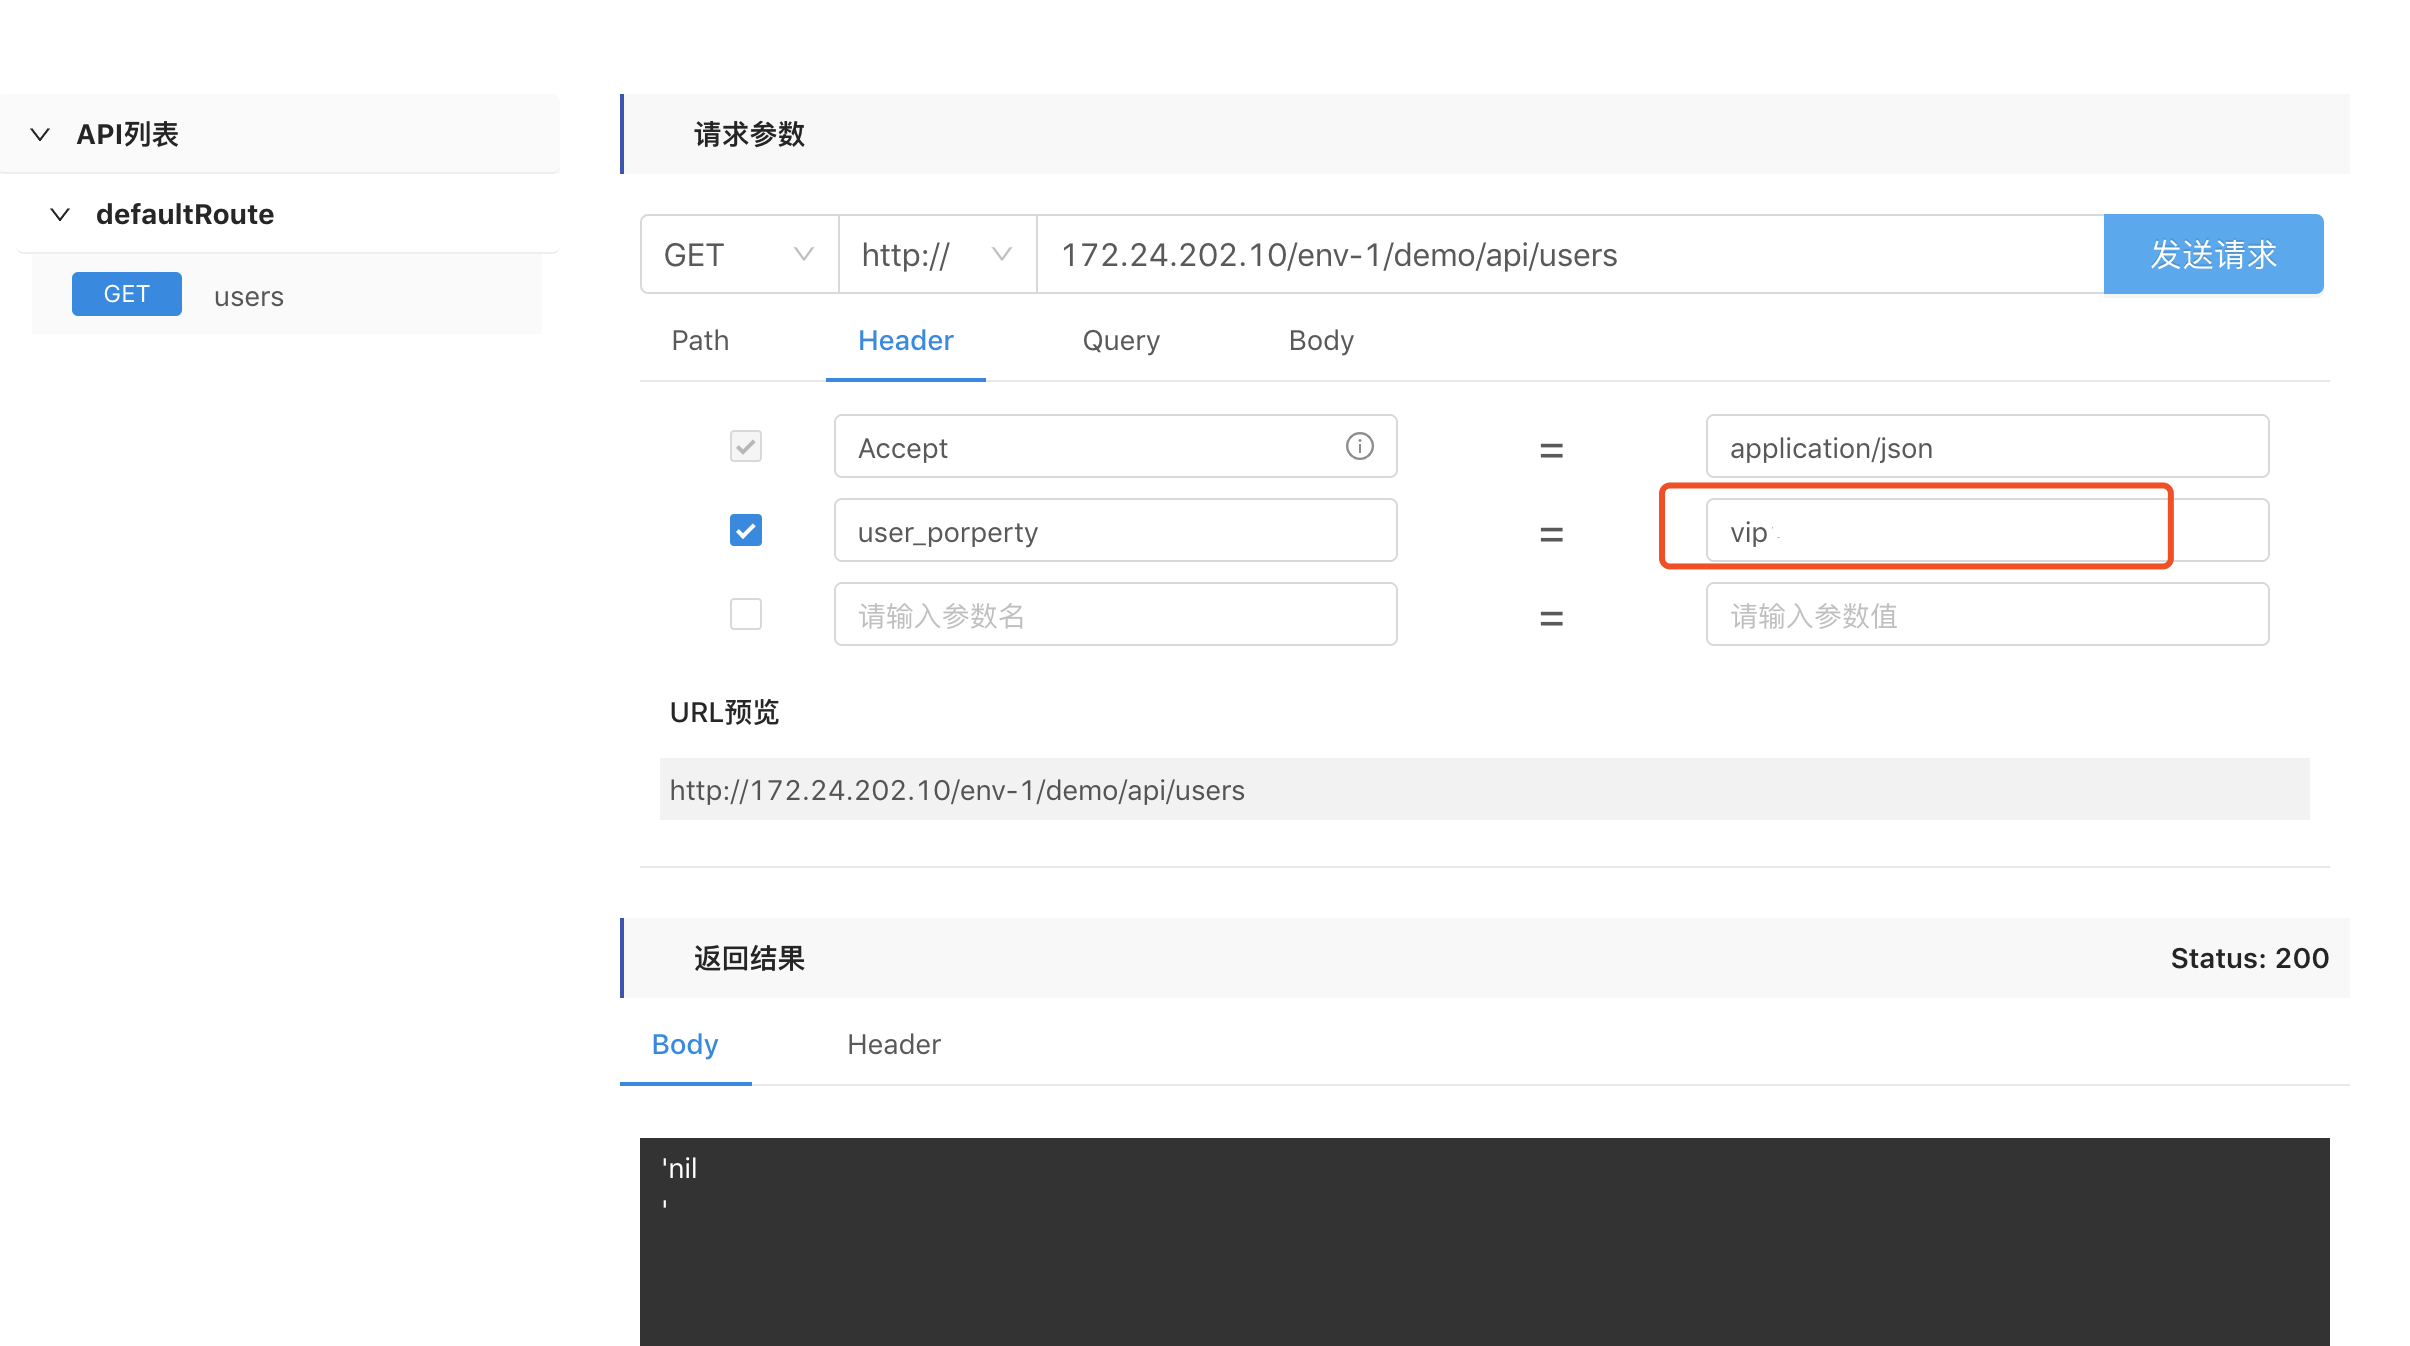
Task: Collapse the API列表 section chevron
Action: 40,134
